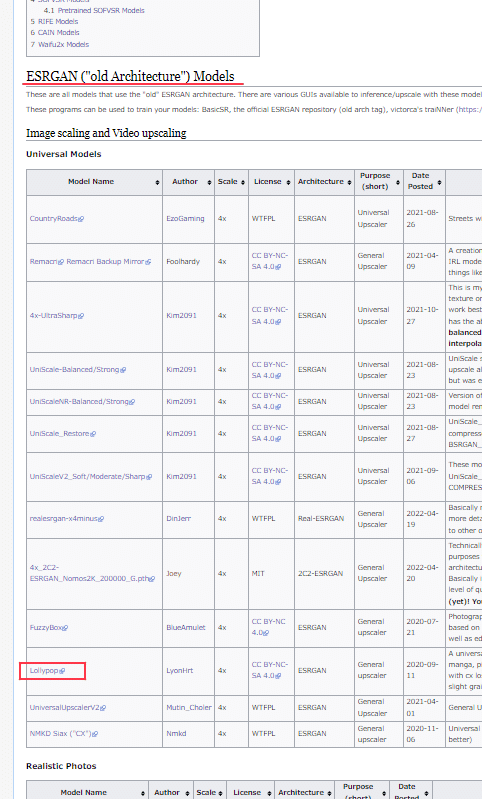Screen dimensions: 482x799
Task: Click the date 2020-07-21 cell
Action: [422, 627]
